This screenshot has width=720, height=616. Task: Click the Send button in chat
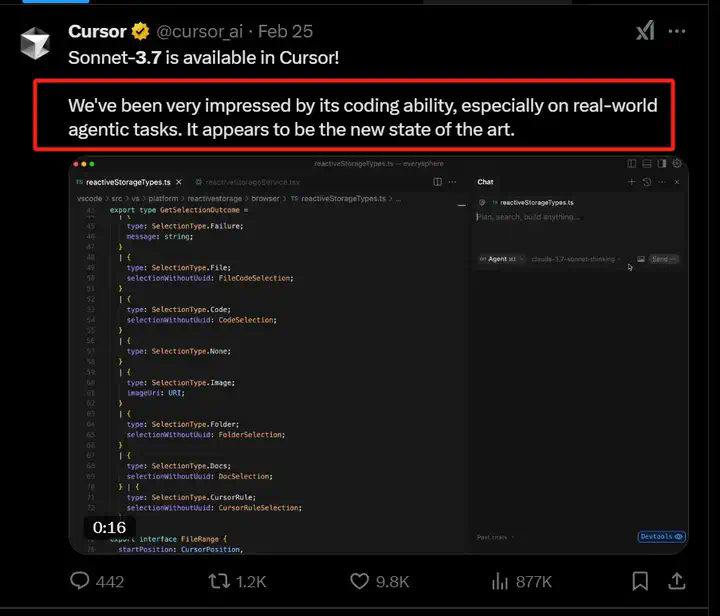pos(664,259)
